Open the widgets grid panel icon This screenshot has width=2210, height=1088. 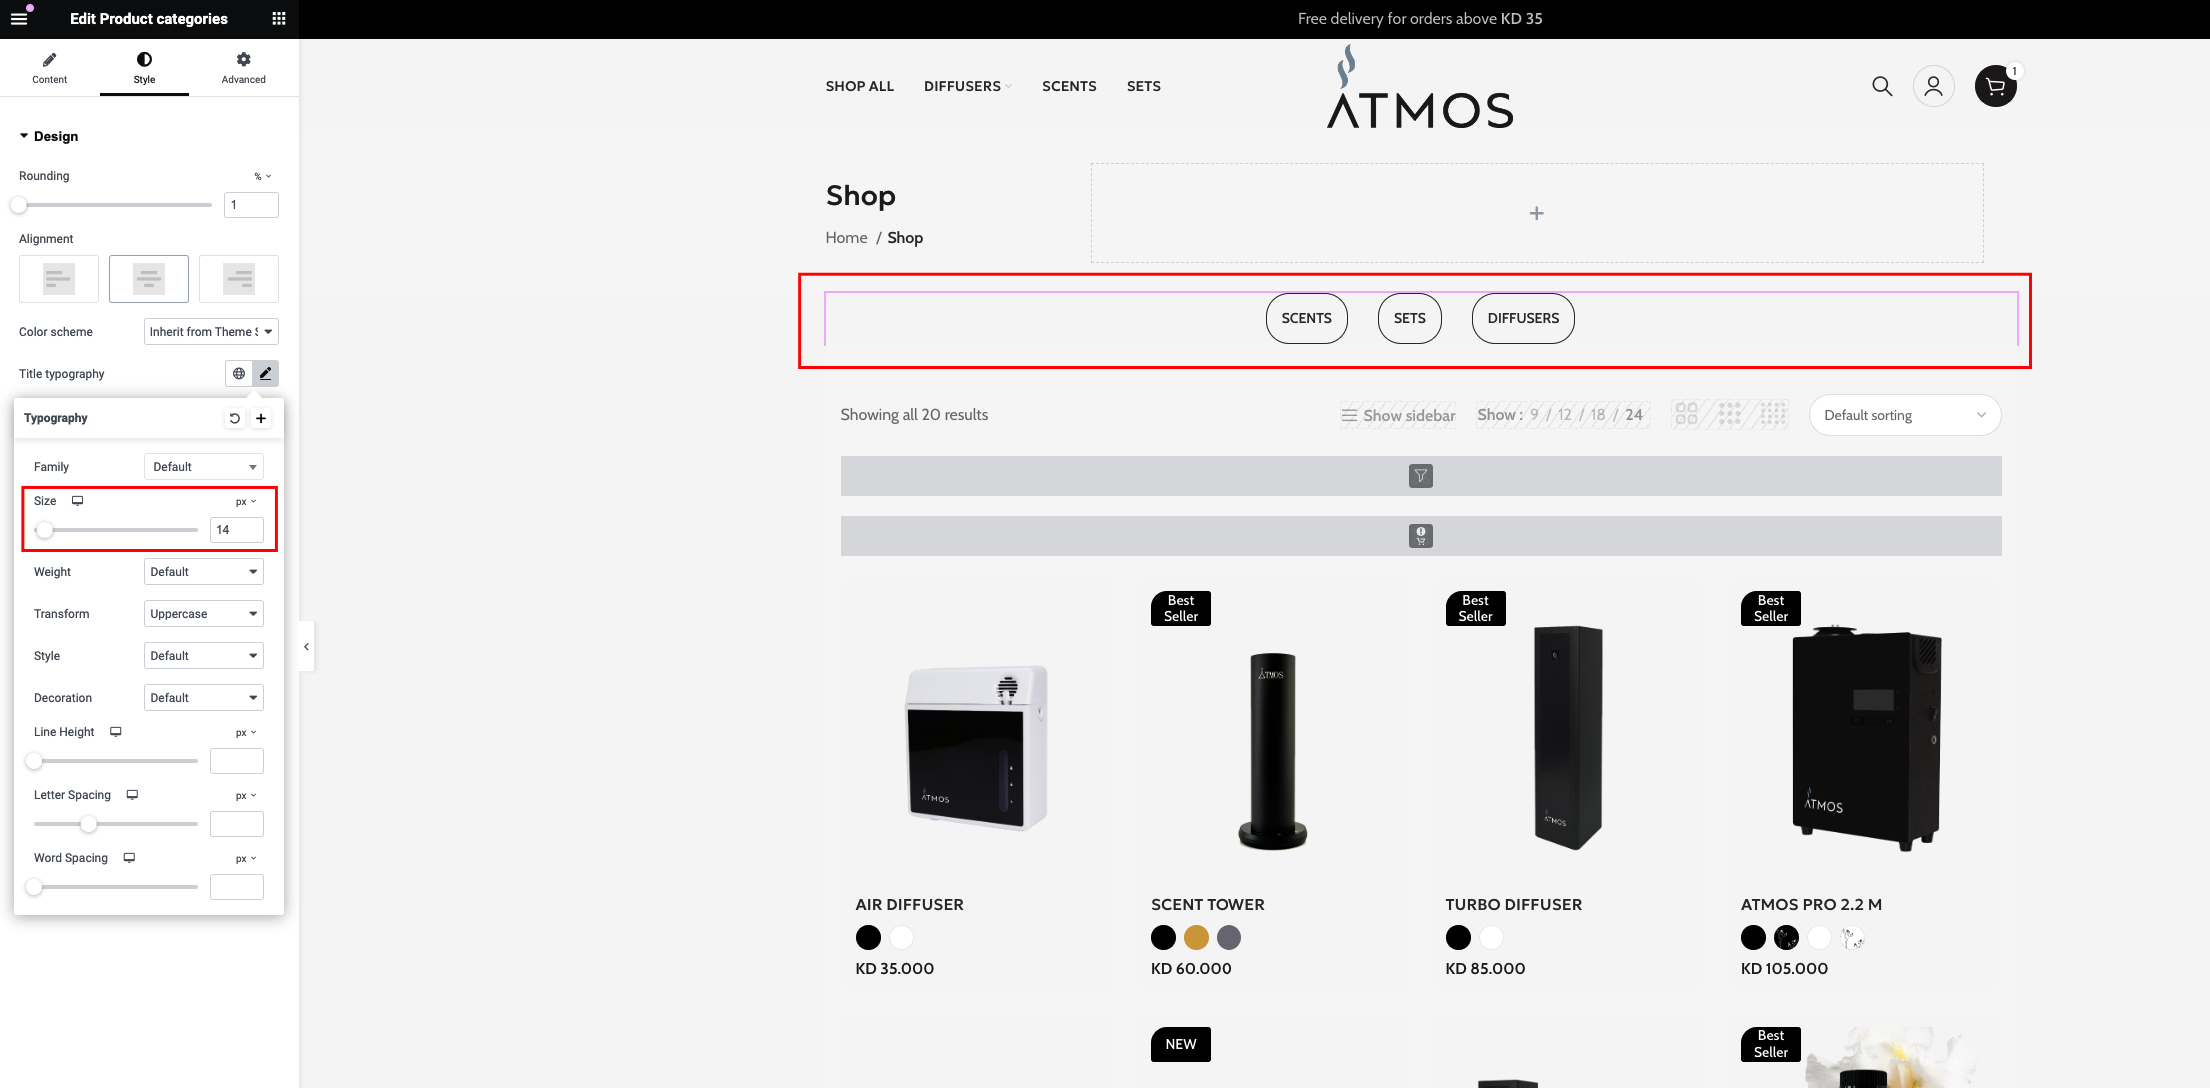click(279, 19)
